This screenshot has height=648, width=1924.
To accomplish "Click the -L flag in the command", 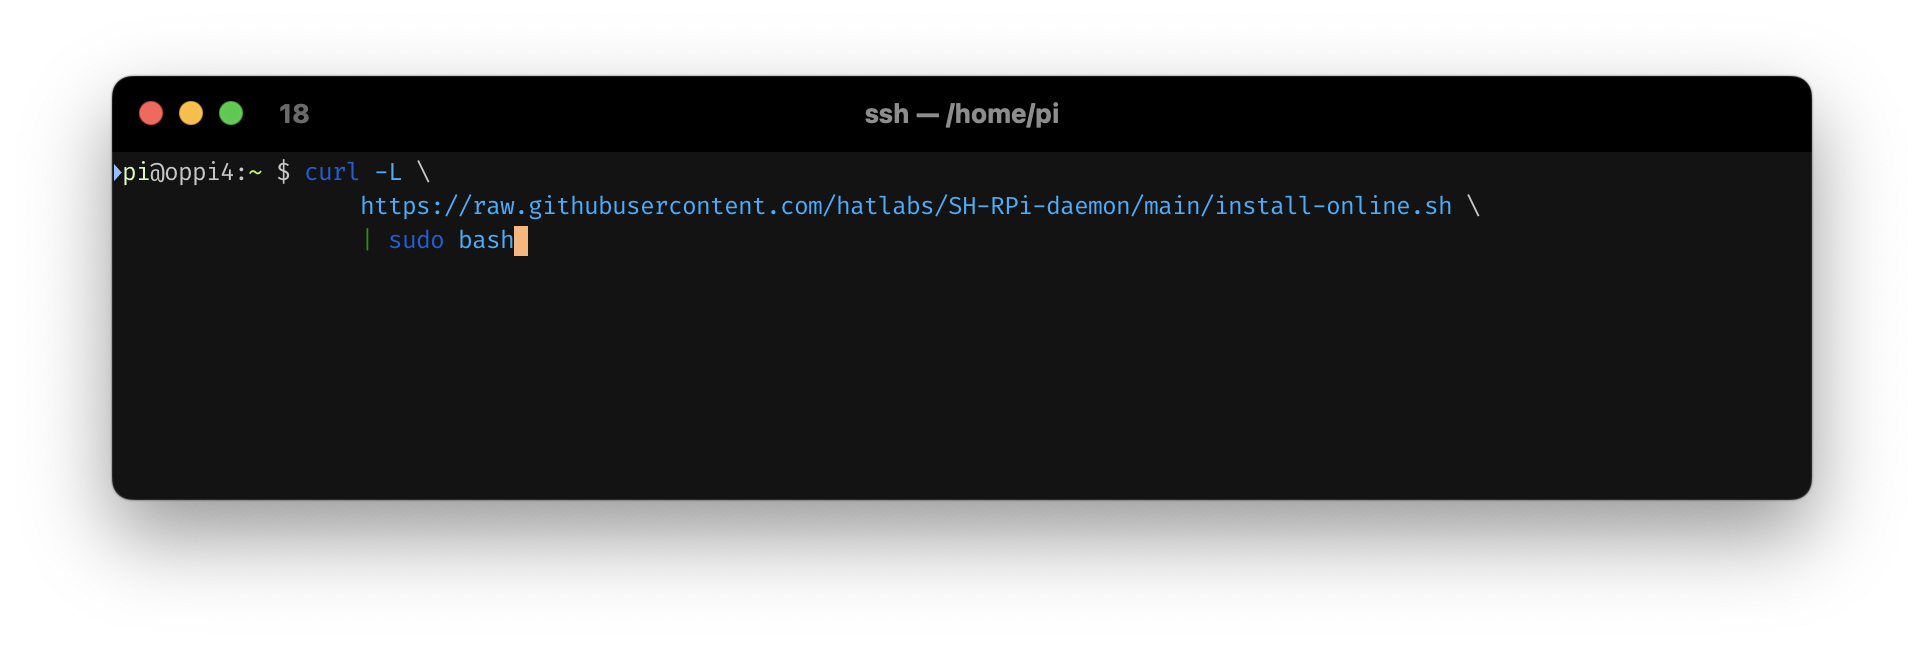I will click(x=389, y=173).
